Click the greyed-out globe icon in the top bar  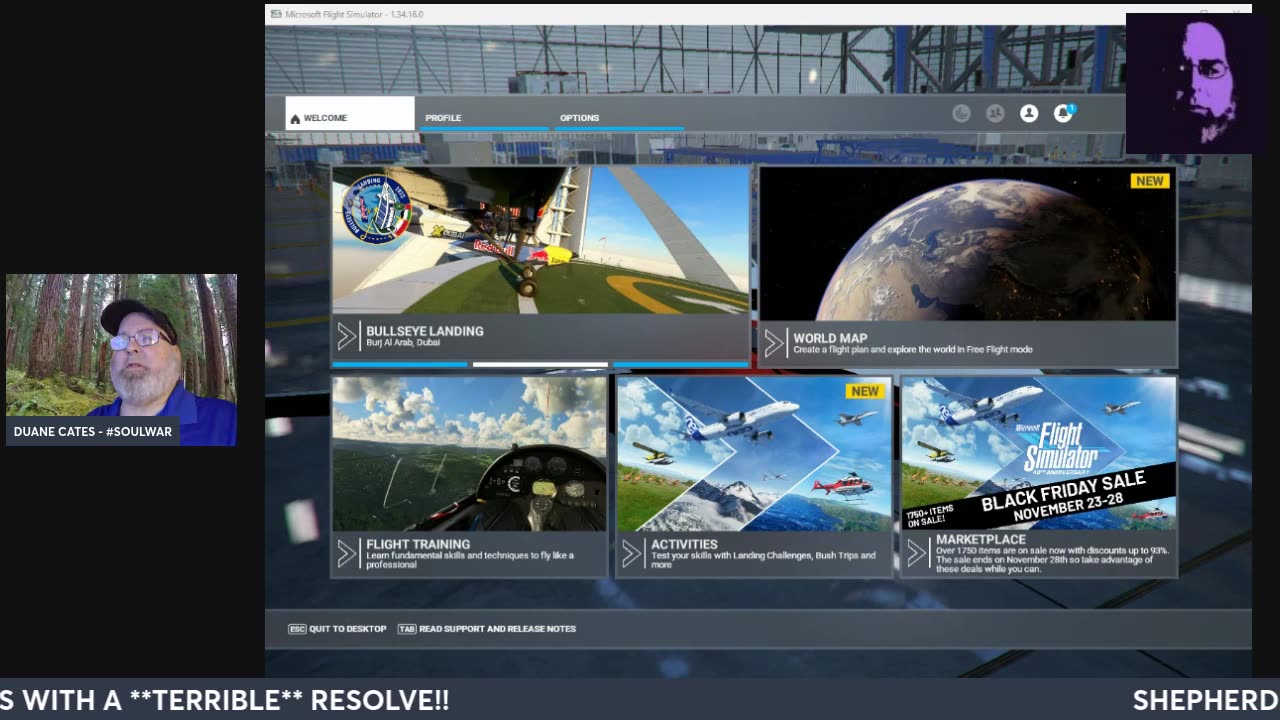[961, 114]
